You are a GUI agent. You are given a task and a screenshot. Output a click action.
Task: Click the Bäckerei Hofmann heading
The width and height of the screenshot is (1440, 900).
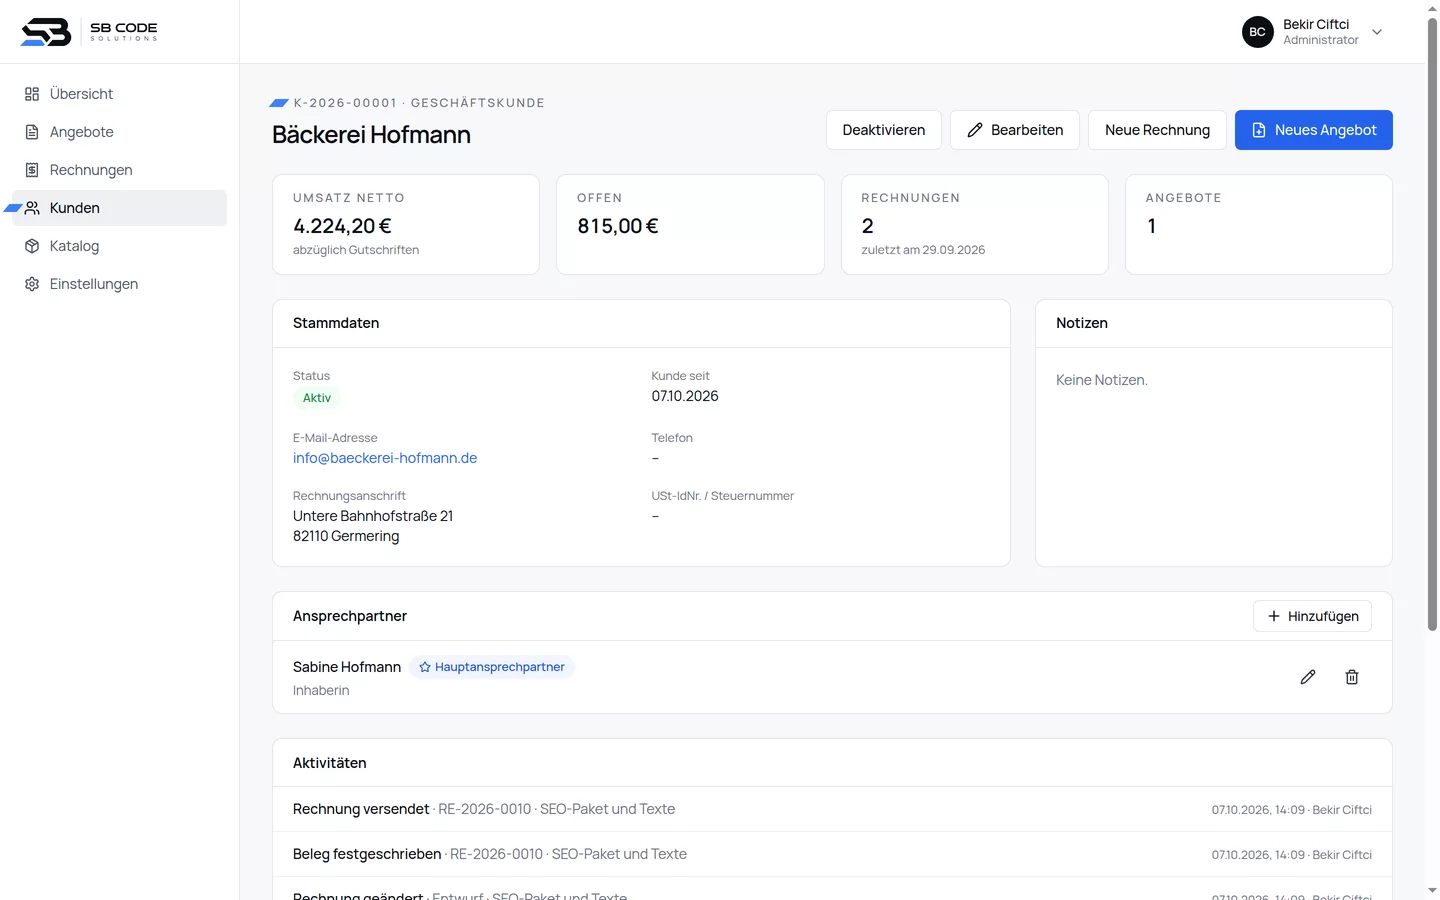[x=371, y=135]
